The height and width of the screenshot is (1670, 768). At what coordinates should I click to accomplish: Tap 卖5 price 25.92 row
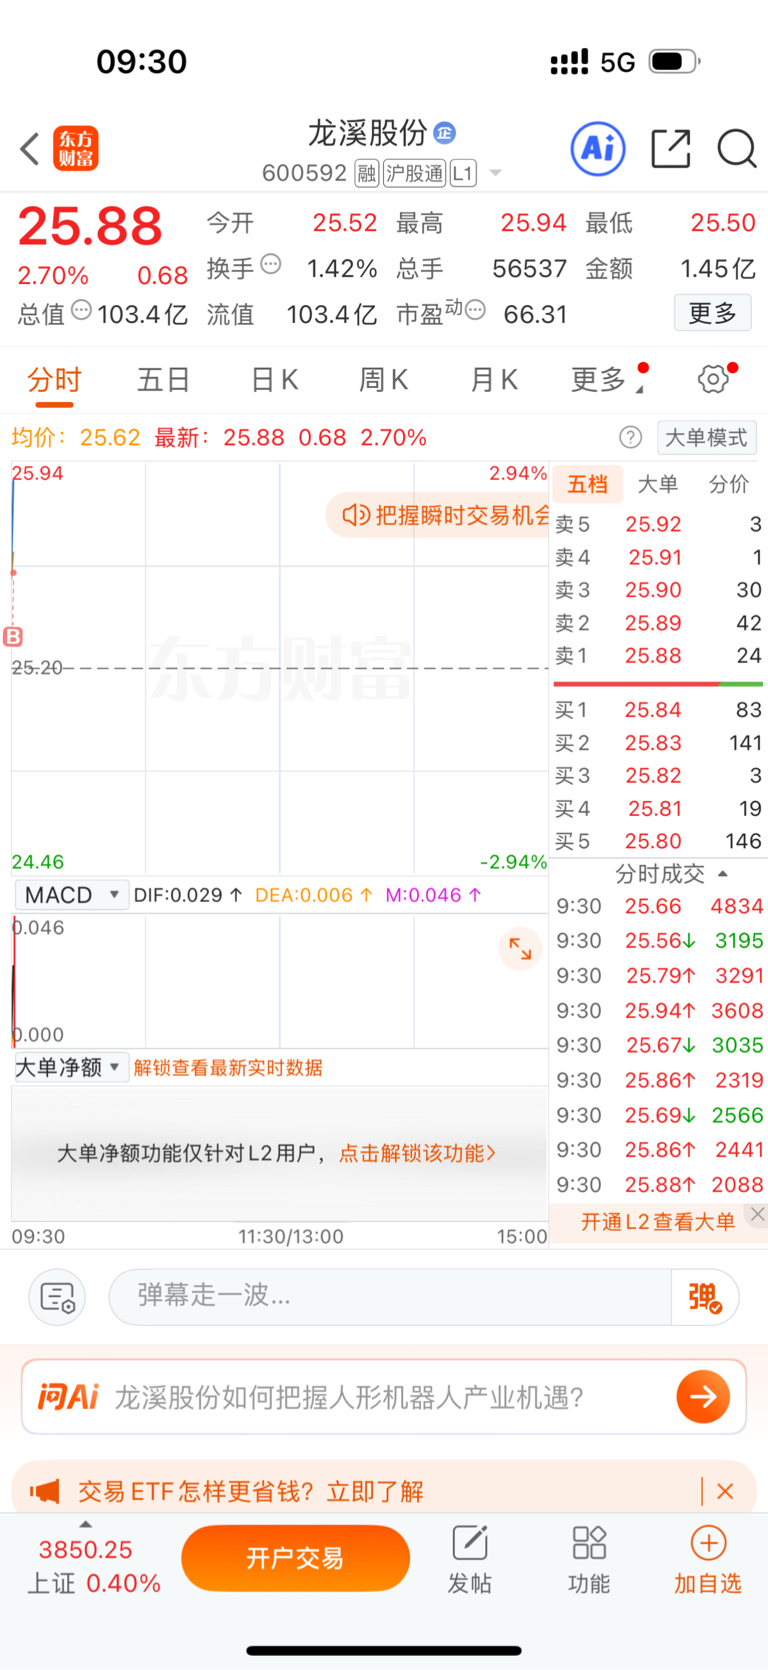659,524
